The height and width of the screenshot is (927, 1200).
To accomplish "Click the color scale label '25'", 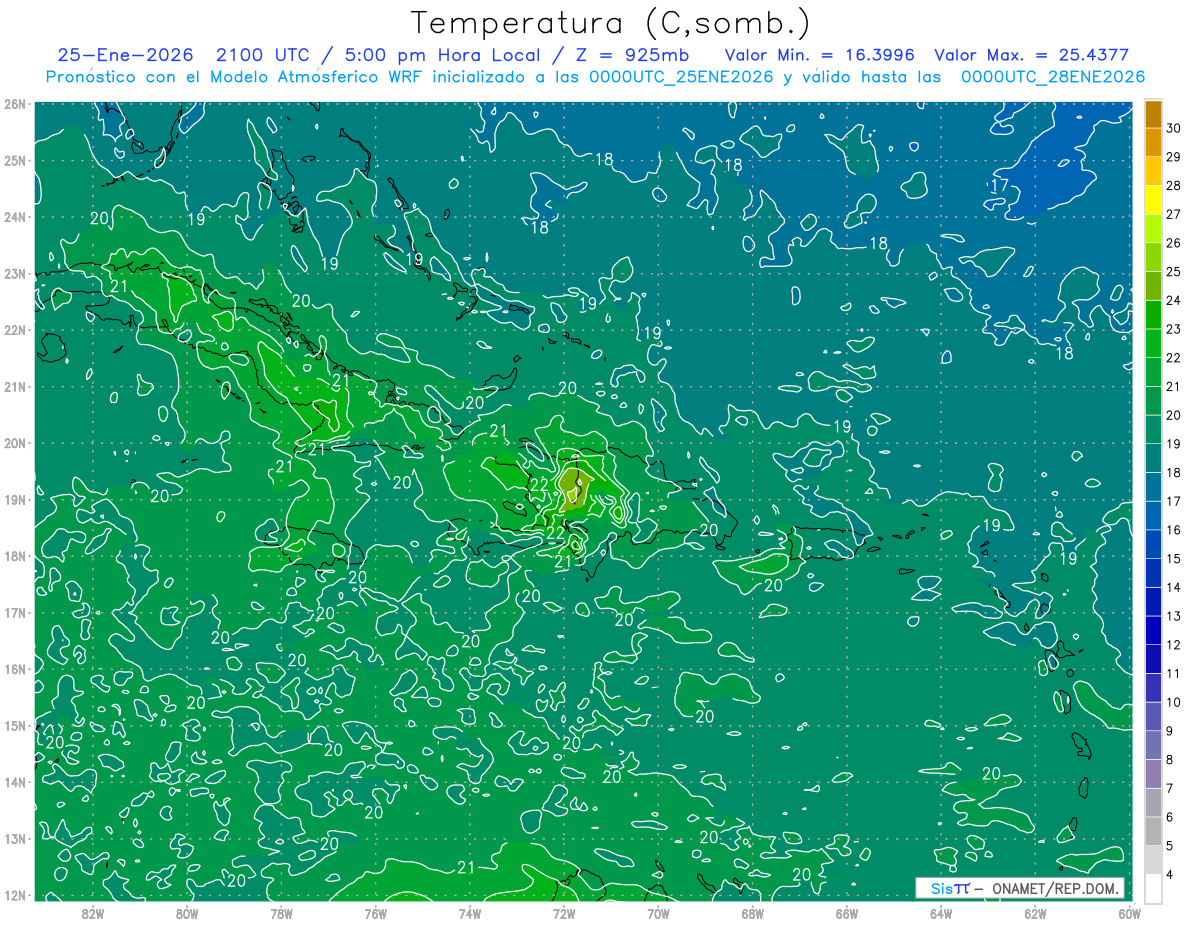I will 1174,272.
